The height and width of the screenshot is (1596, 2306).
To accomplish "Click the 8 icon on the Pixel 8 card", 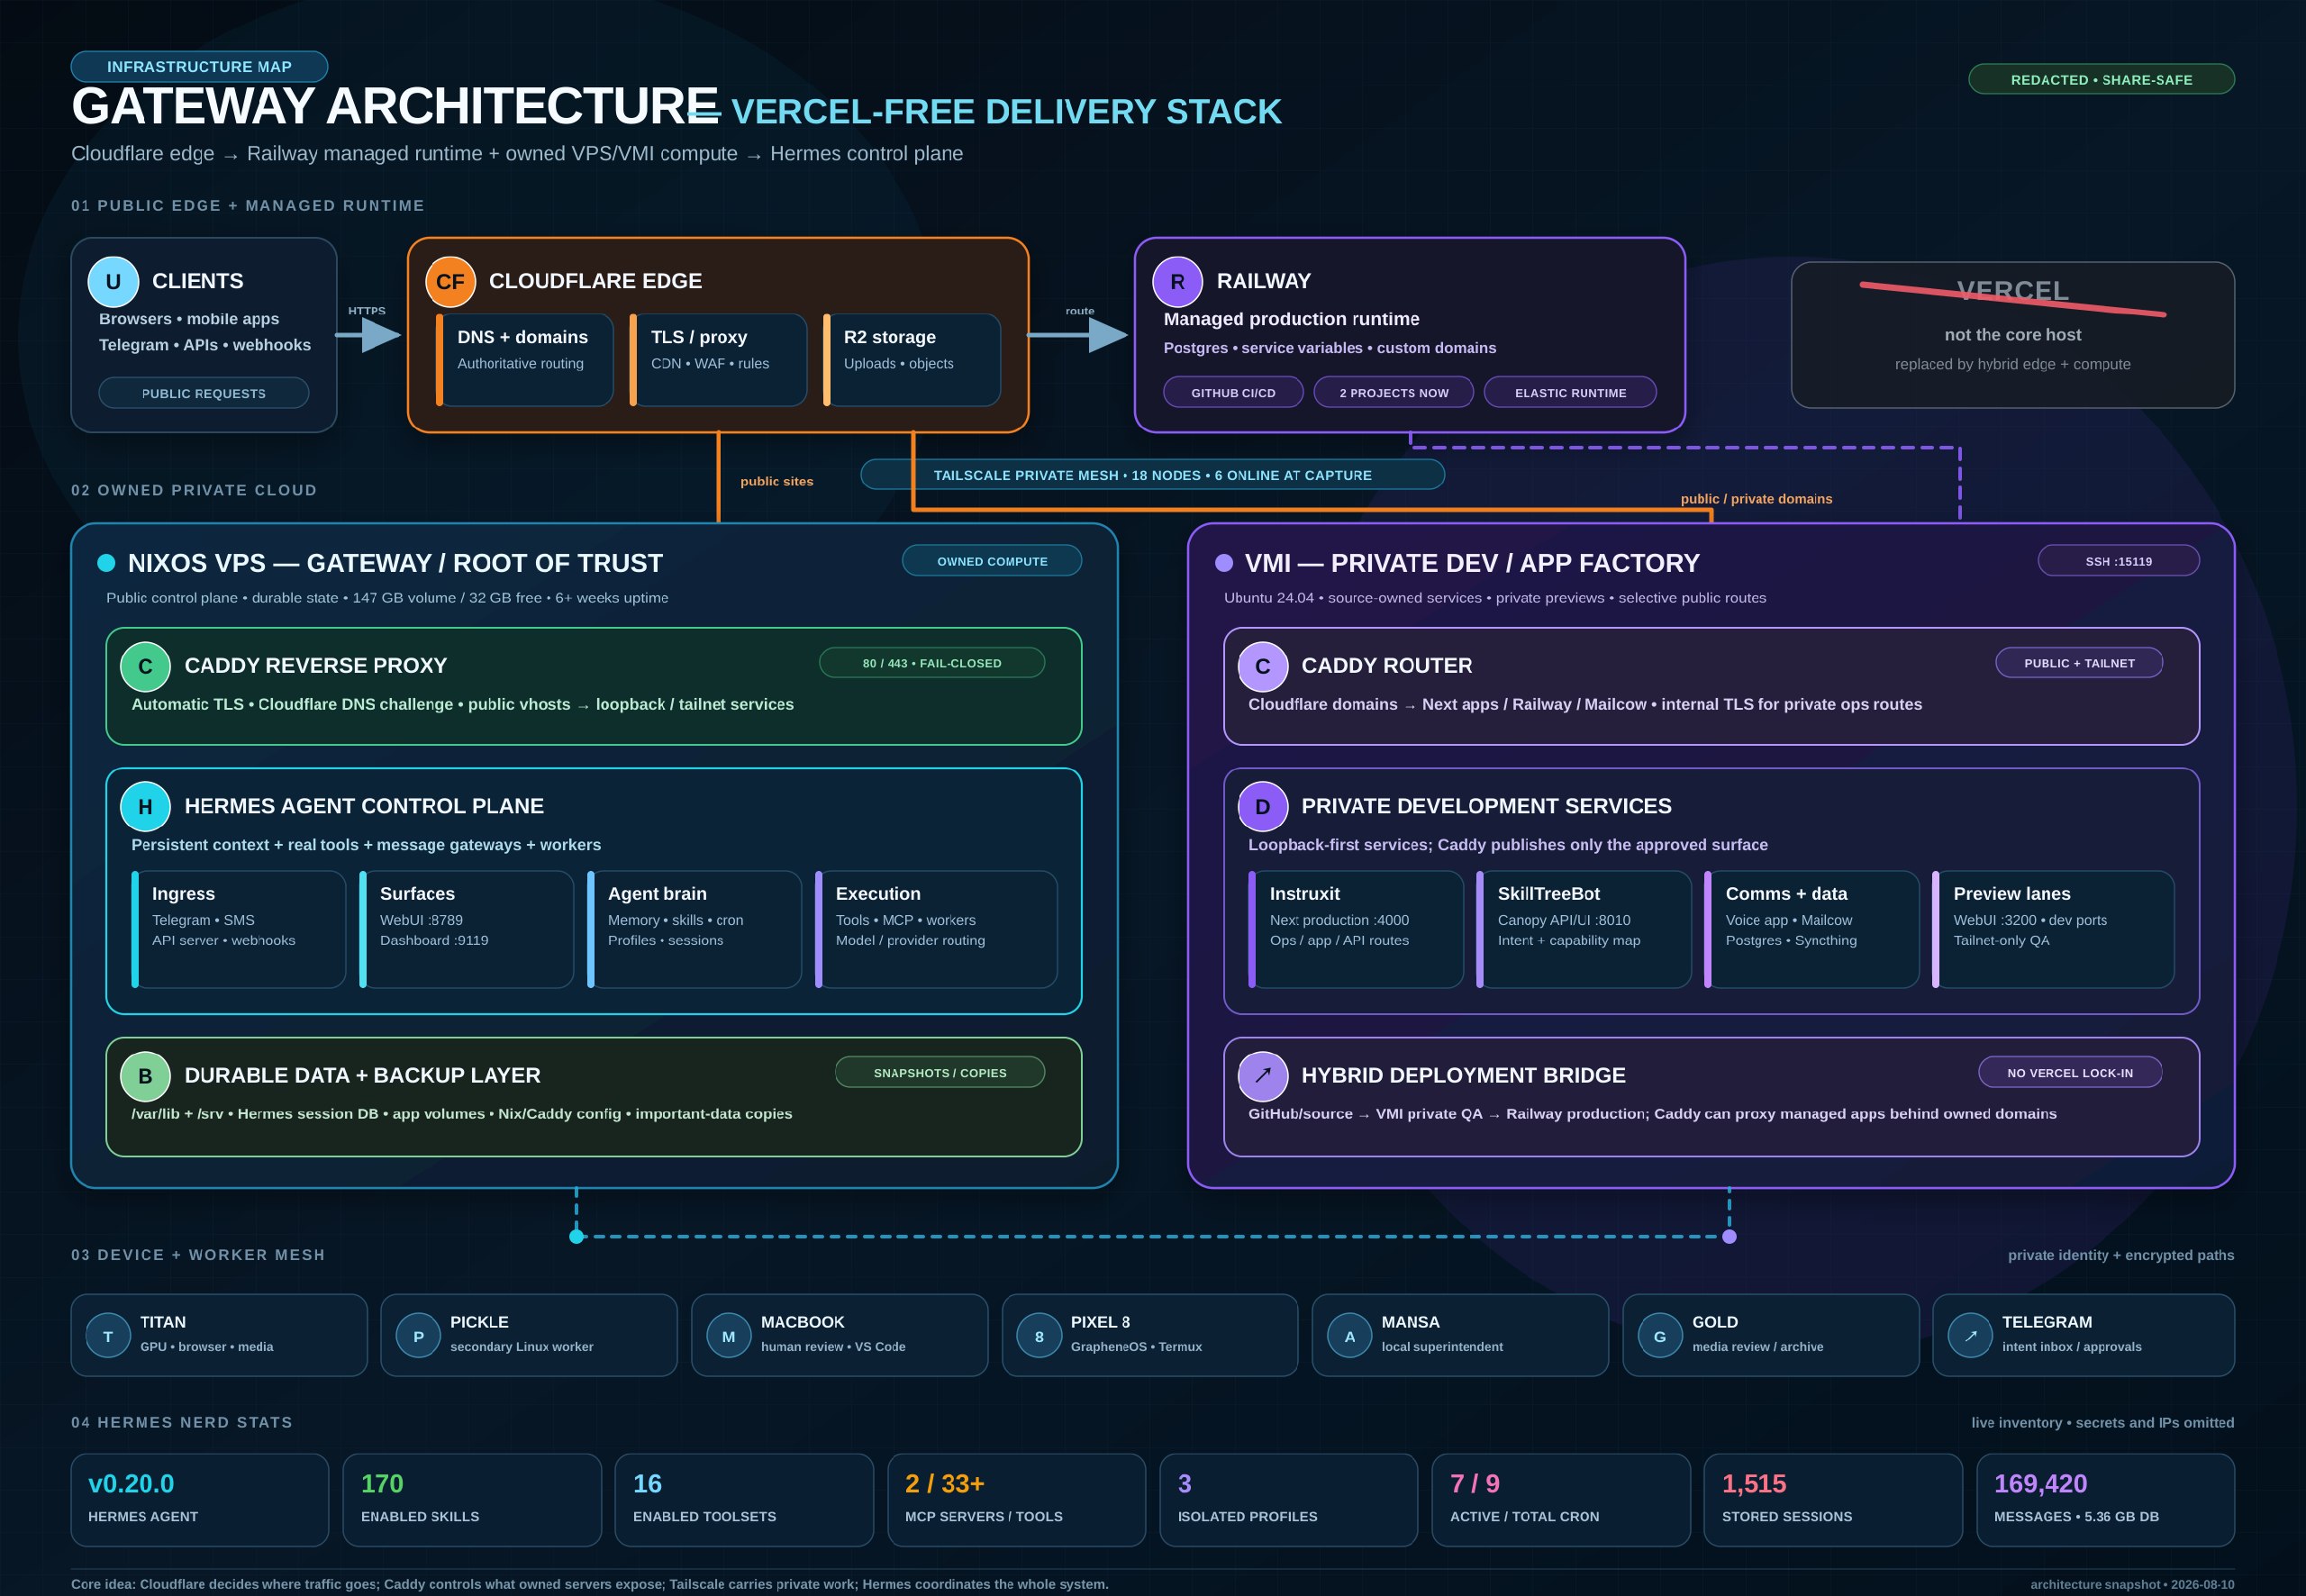I will [1039, 1336].
